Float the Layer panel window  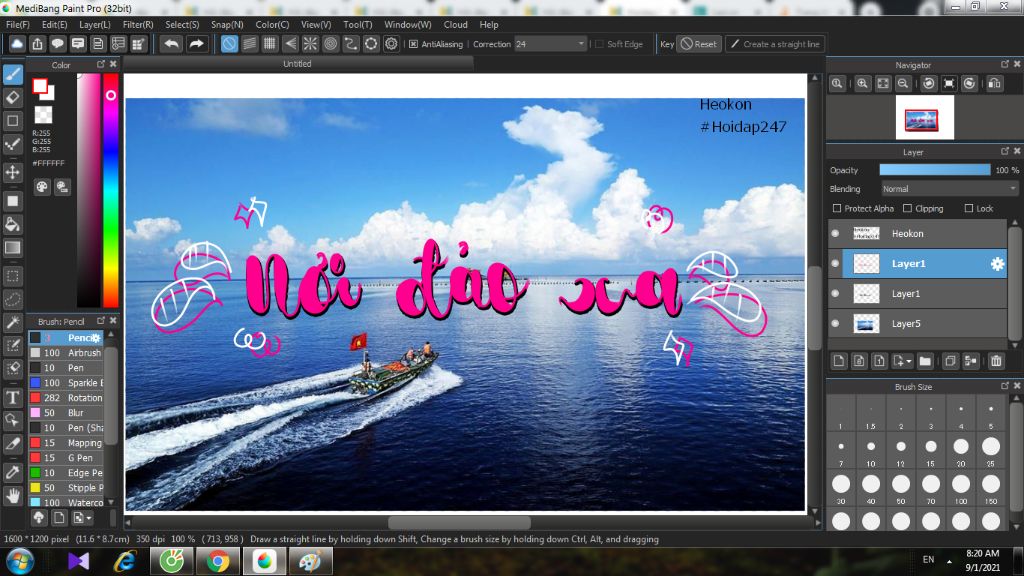1004,151
